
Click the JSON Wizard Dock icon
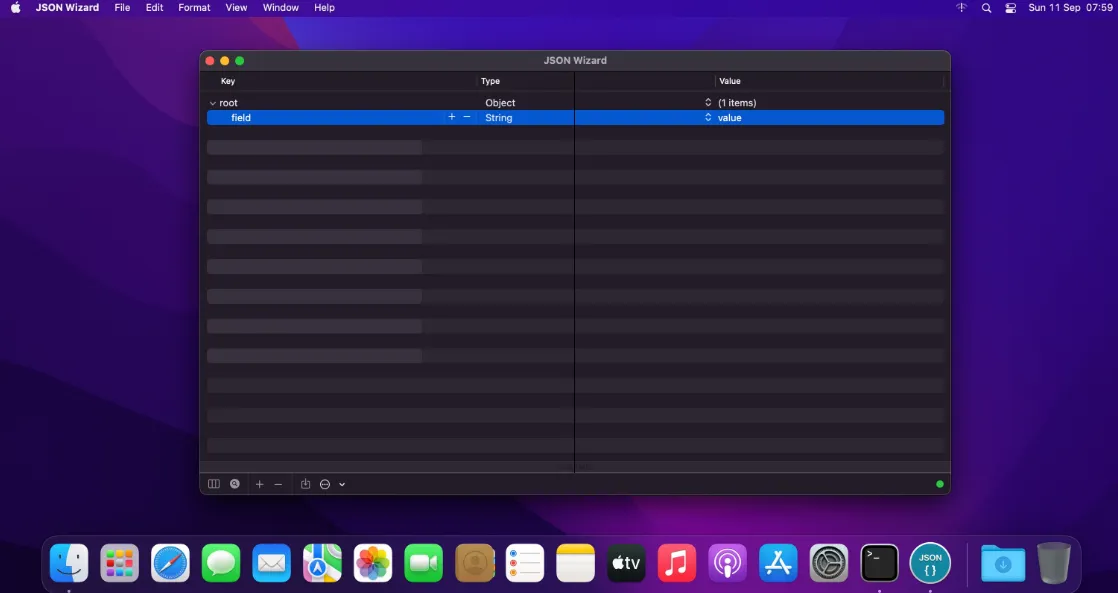click(x=930, y=563)
